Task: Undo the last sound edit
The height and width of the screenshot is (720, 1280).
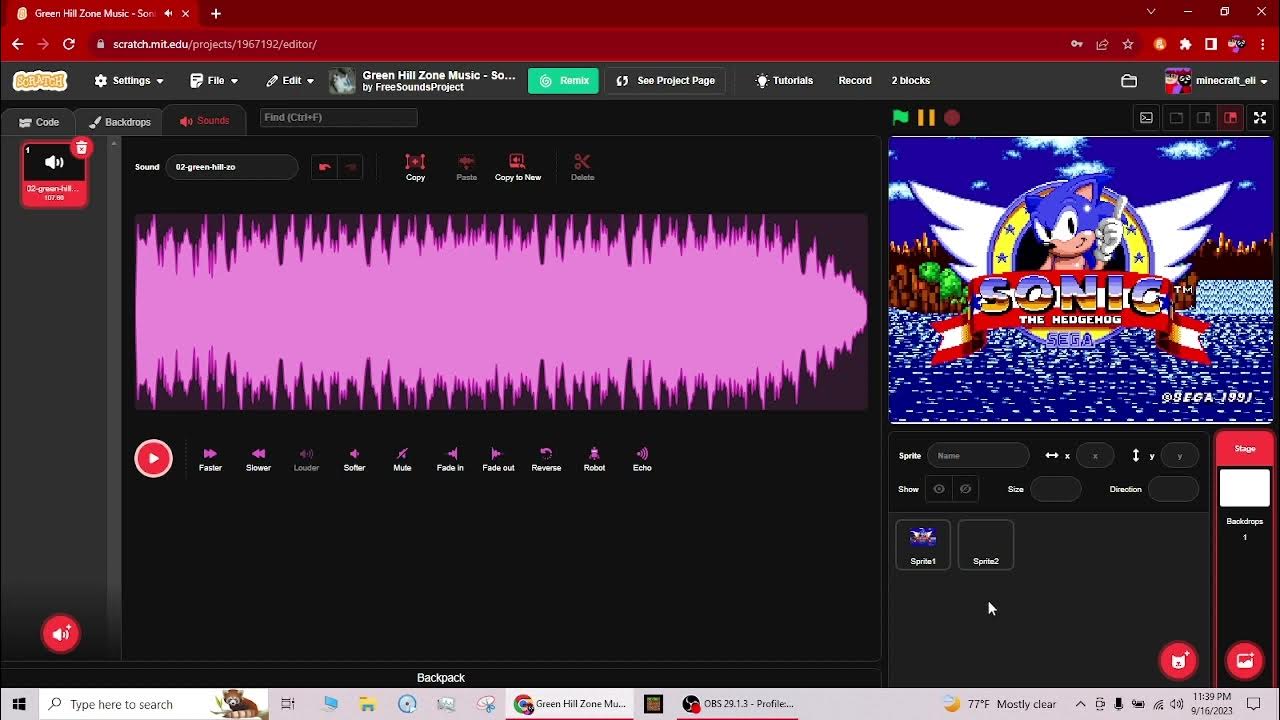Action: pos(324,167)
